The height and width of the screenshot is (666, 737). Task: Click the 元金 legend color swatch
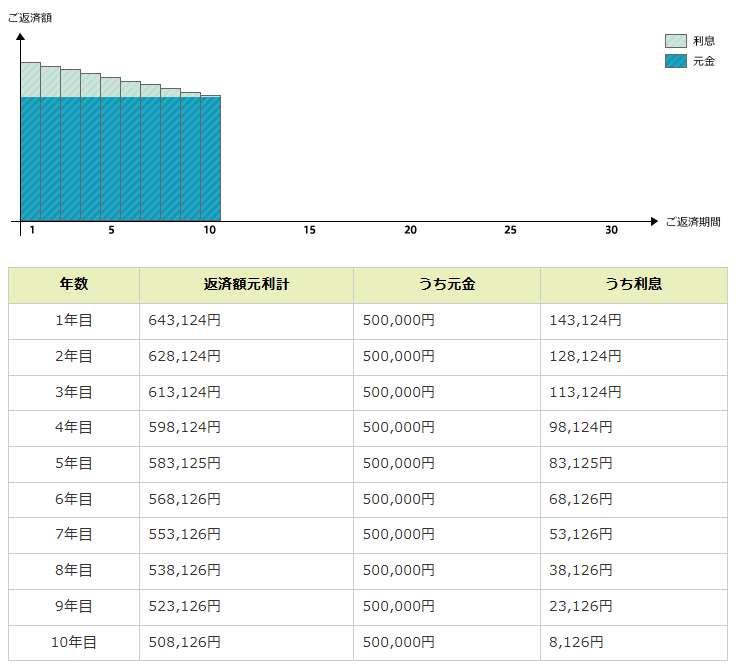point(676,61)
